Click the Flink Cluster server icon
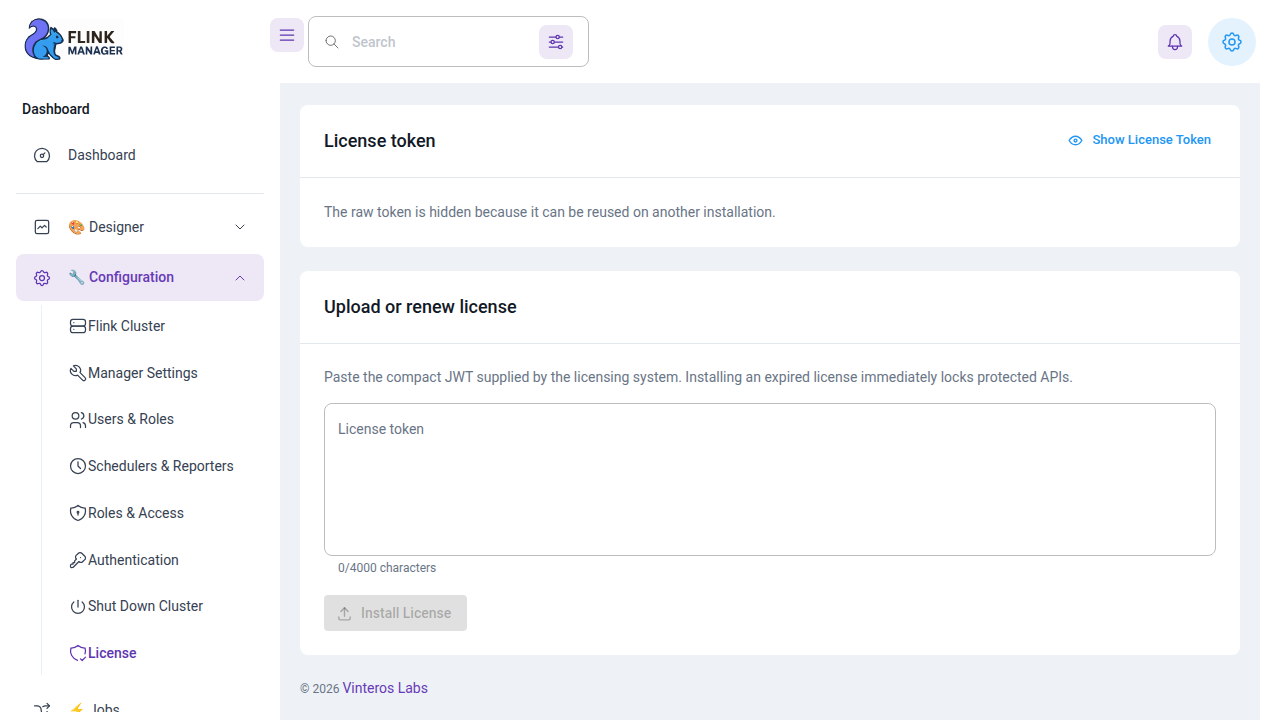Screen dimensions: 1280x720 pyautogui.click(x=78, y=326)
